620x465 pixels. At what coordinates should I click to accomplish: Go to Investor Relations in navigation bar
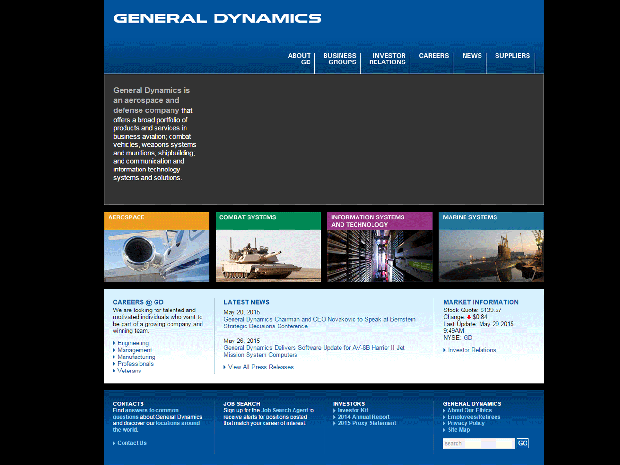coord(388,59)
